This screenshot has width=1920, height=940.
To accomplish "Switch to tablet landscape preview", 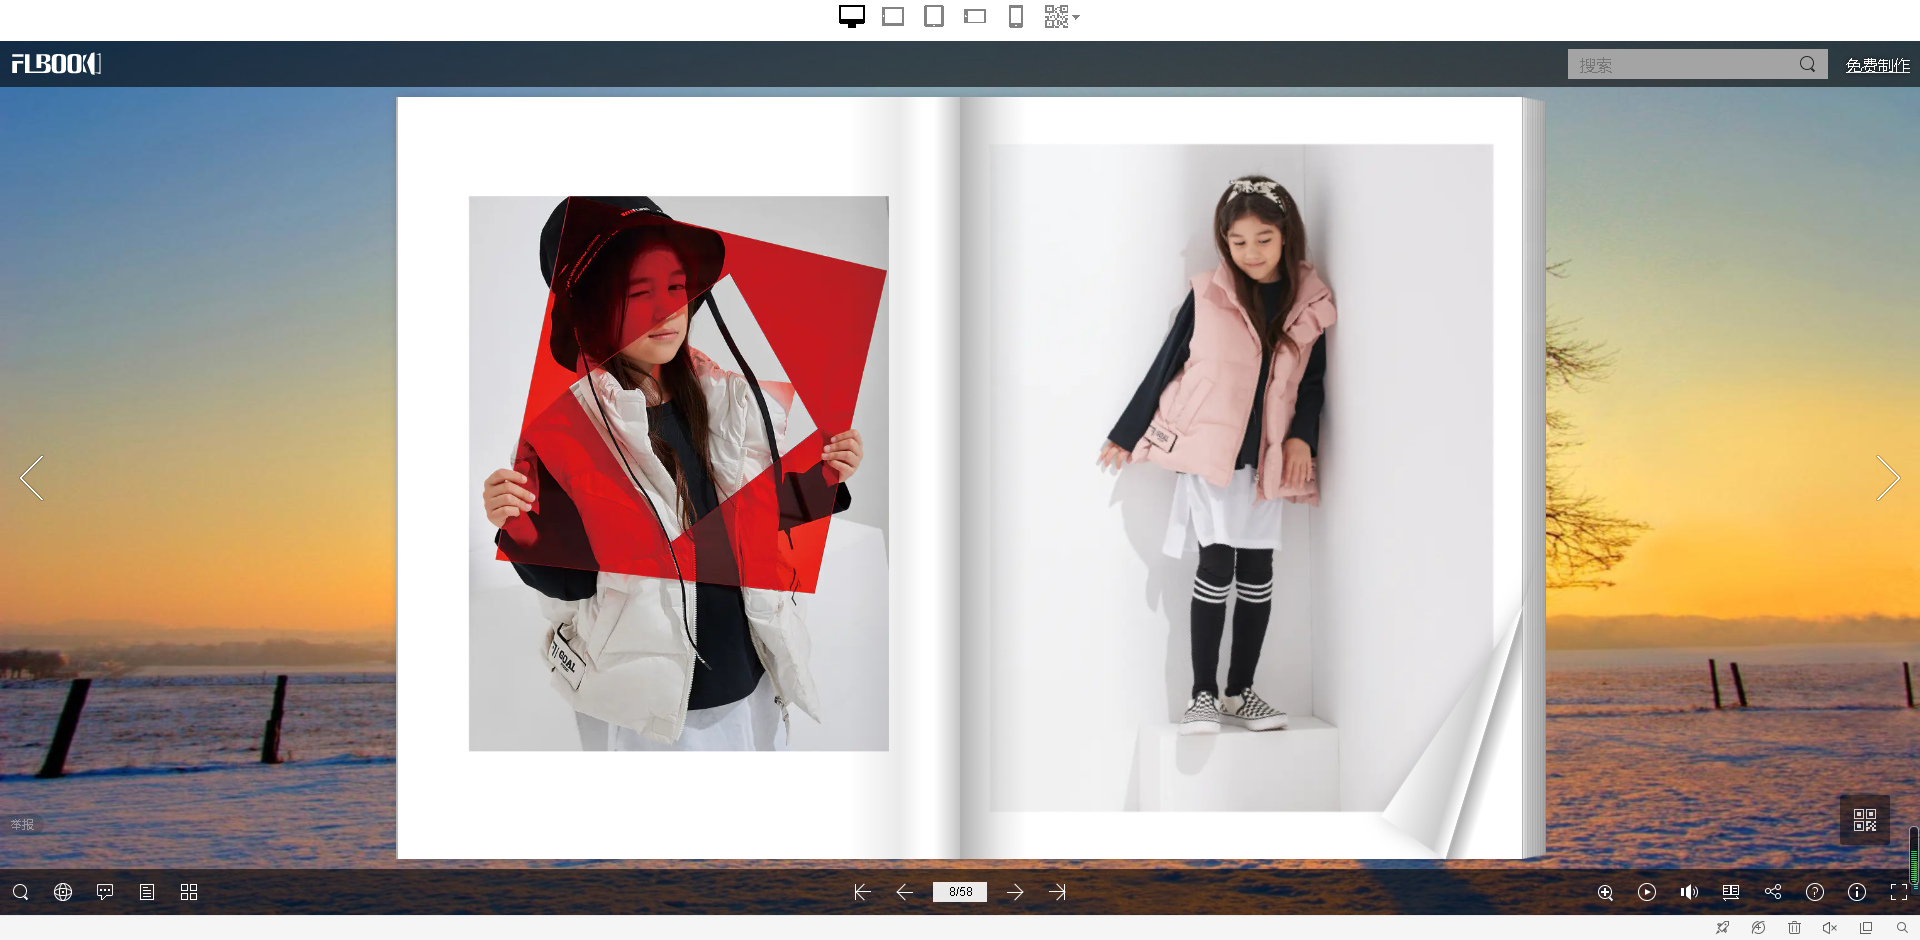I will coord(893,16).
